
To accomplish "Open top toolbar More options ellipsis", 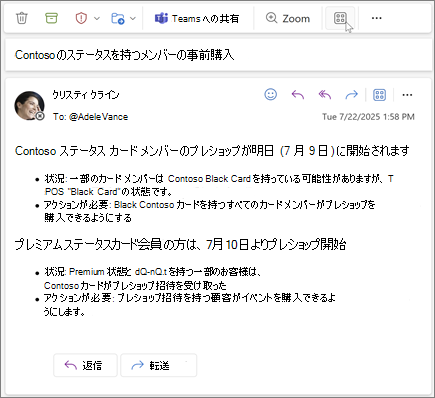I will [376, 18].
